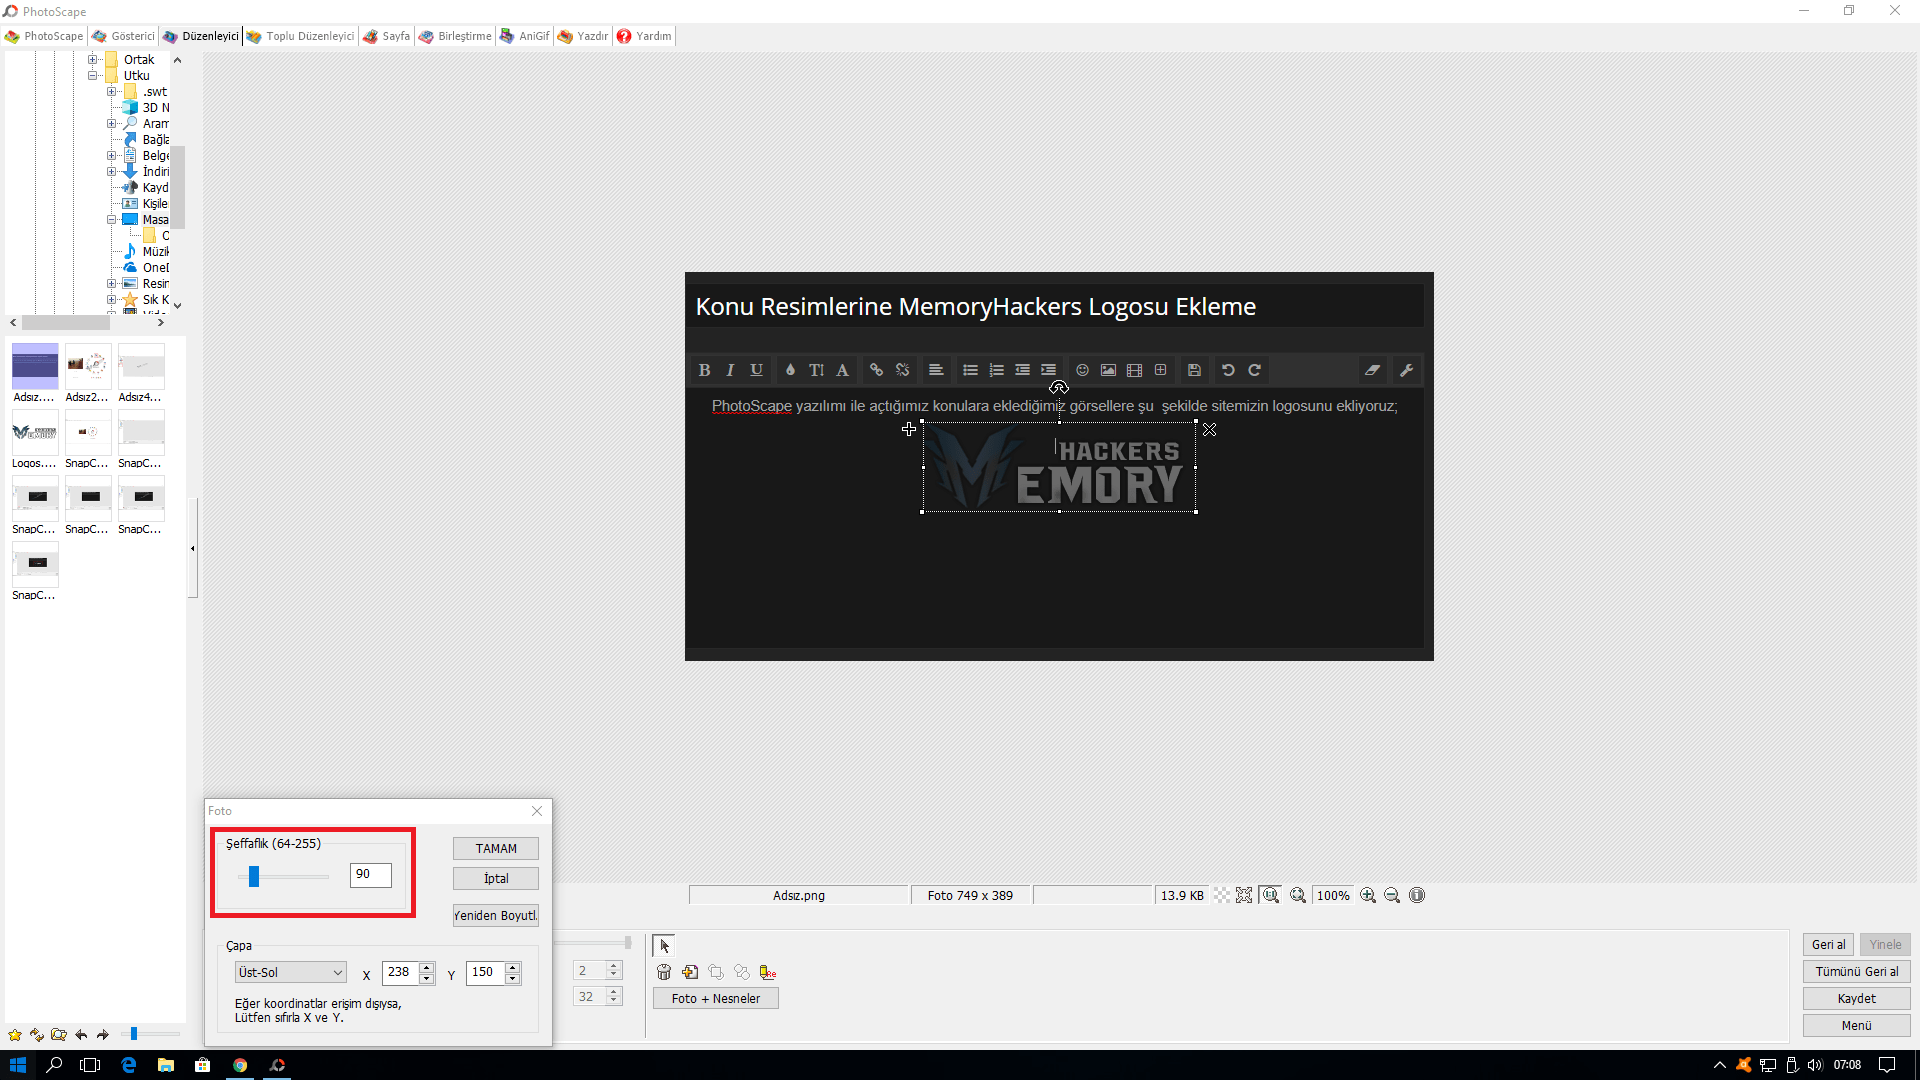The width and height of the screenshot is (1920, 1080).
Task: Switch to the PhotoScape home tab
Action: tap(44, 36)
